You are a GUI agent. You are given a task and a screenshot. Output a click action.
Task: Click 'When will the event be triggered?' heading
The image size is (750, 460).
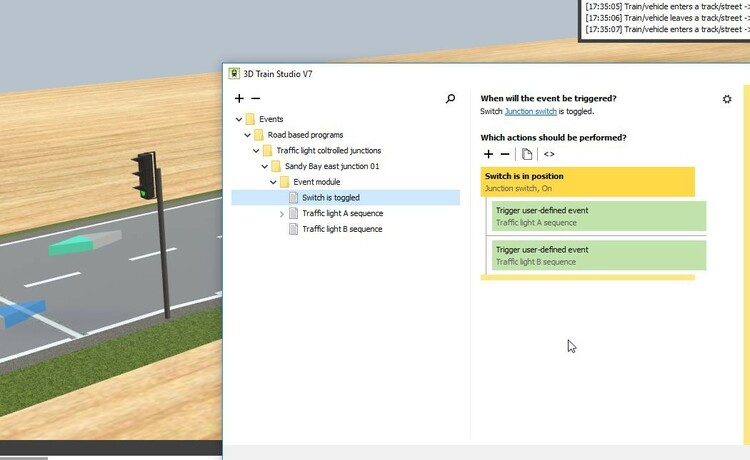548,99
